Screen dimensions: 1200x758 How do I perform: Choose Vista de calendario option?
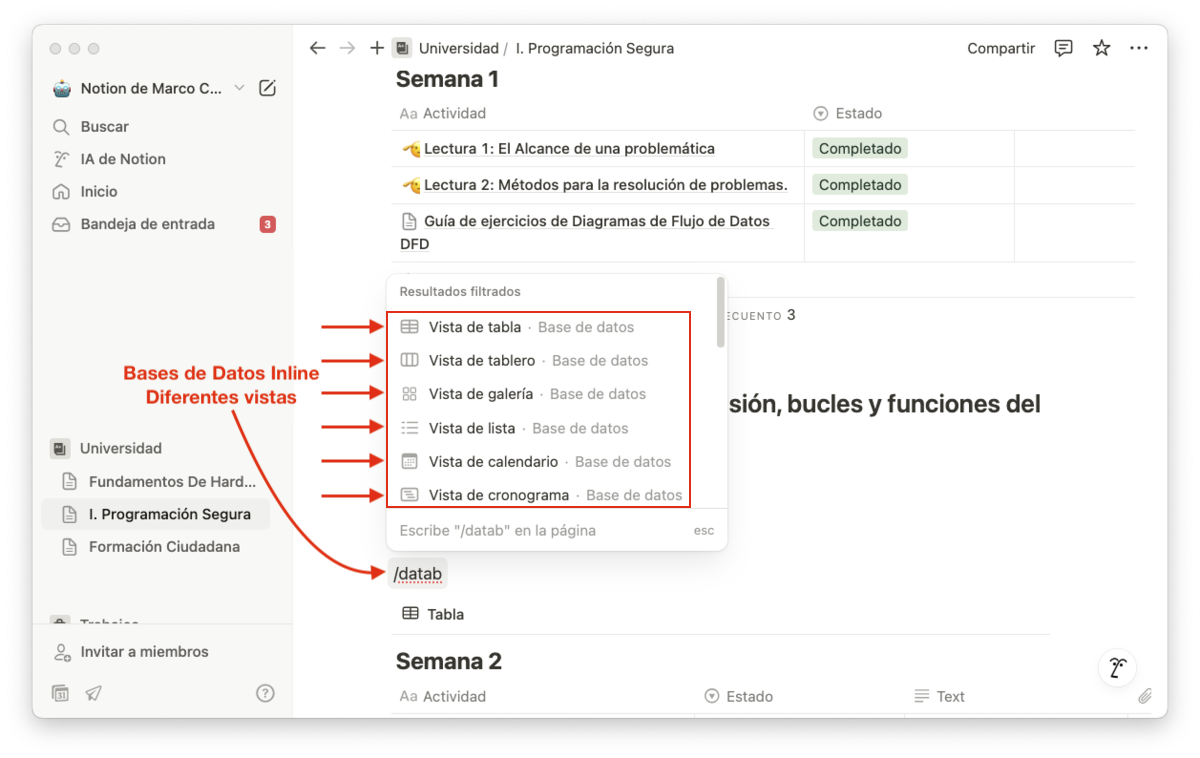click(493, 462)
